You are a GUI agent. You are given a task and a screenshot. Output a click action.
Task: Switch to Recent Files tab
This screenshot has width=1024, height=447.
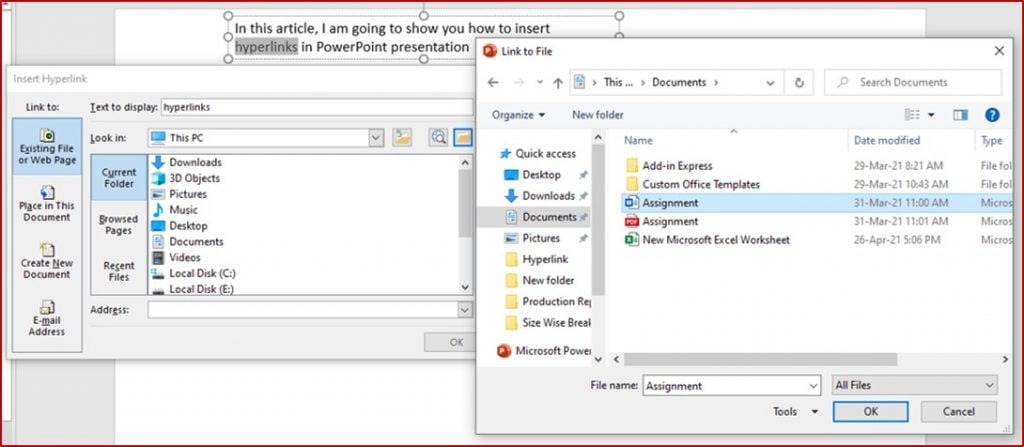click(x=119, y=271)
